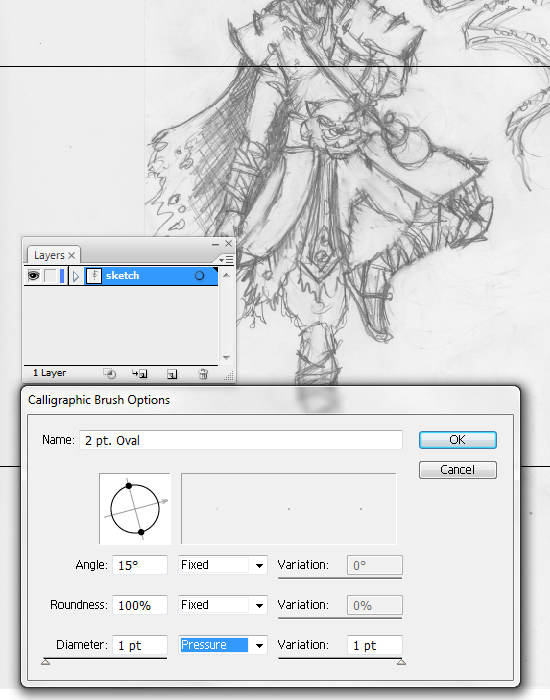Viewport: 550px width, 700px height.
Task: Open the Roundness Fixed dropdown
Action: 223,605
